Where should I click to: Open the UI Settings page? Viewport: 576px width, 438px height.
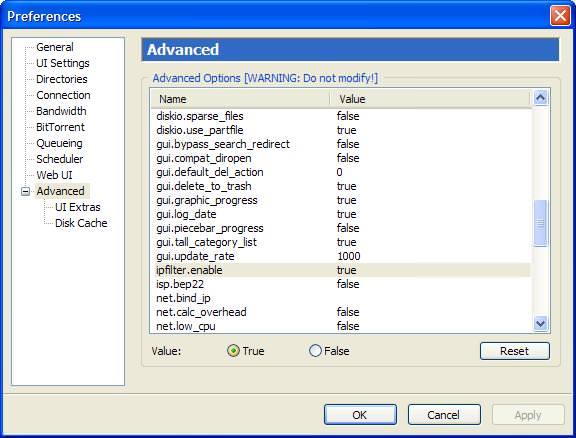(x=63, y=63)
